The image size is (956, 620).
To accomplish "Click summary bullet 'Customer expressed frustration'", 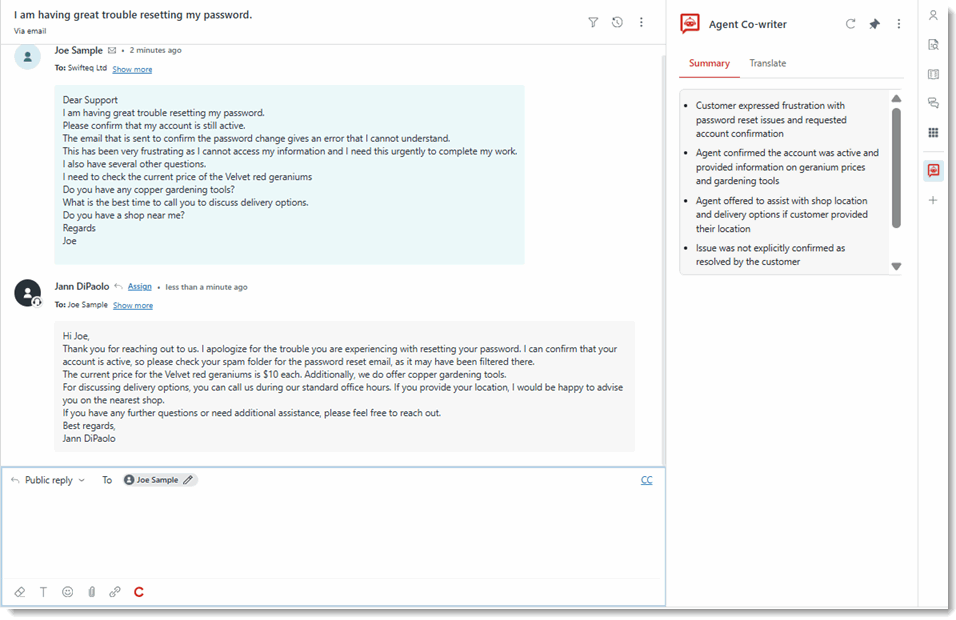I will click(x=771, y=119).
